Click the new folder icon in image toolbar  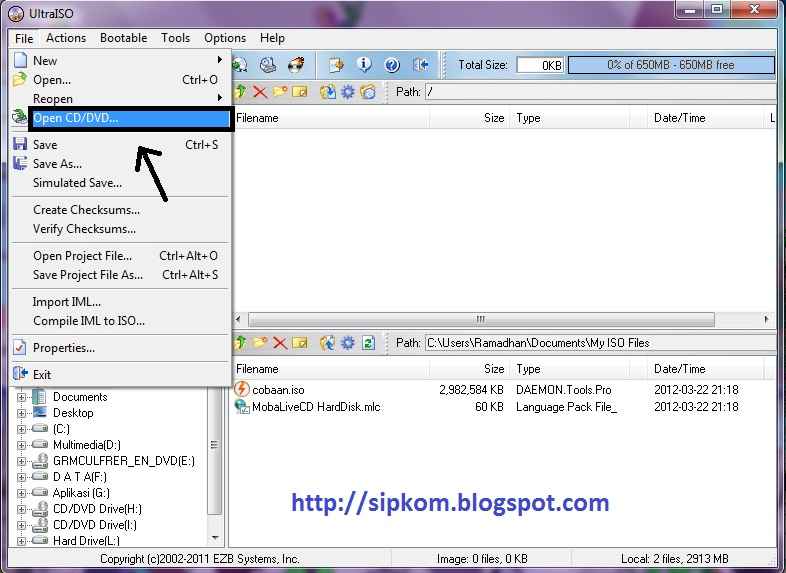(280, 92)
